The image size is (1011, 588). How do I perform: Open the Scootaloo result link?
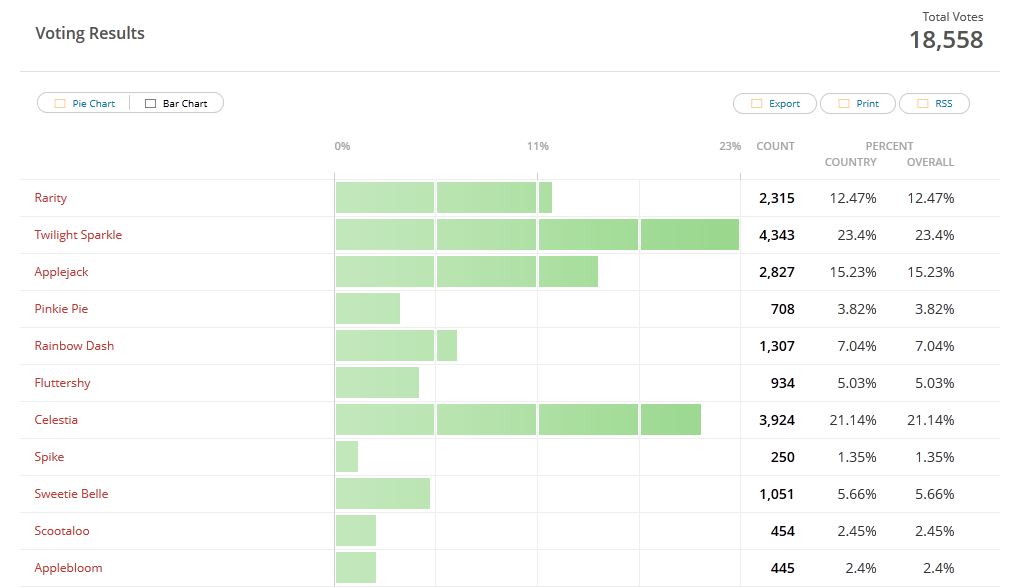[x=62, y=531]
